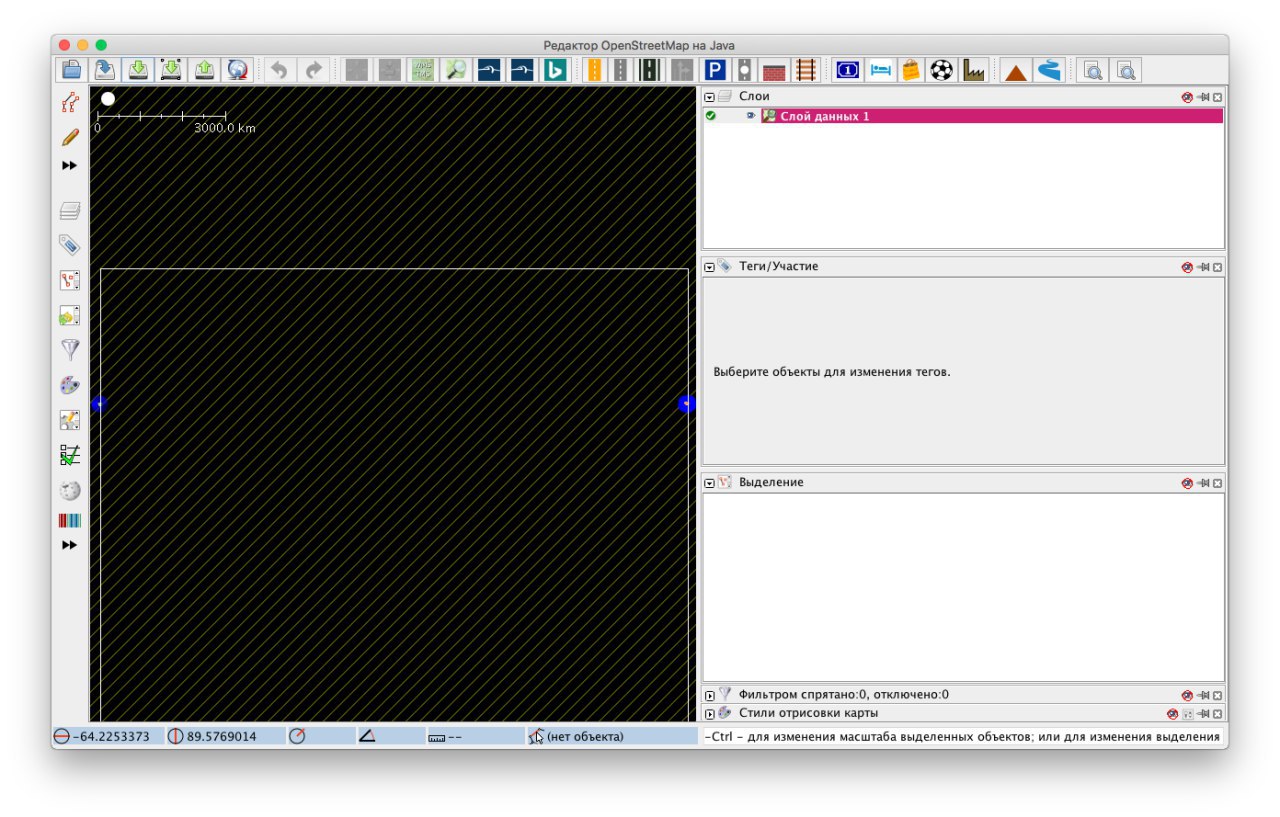Click the white zoom slider knob

click(x=108, y=98)
